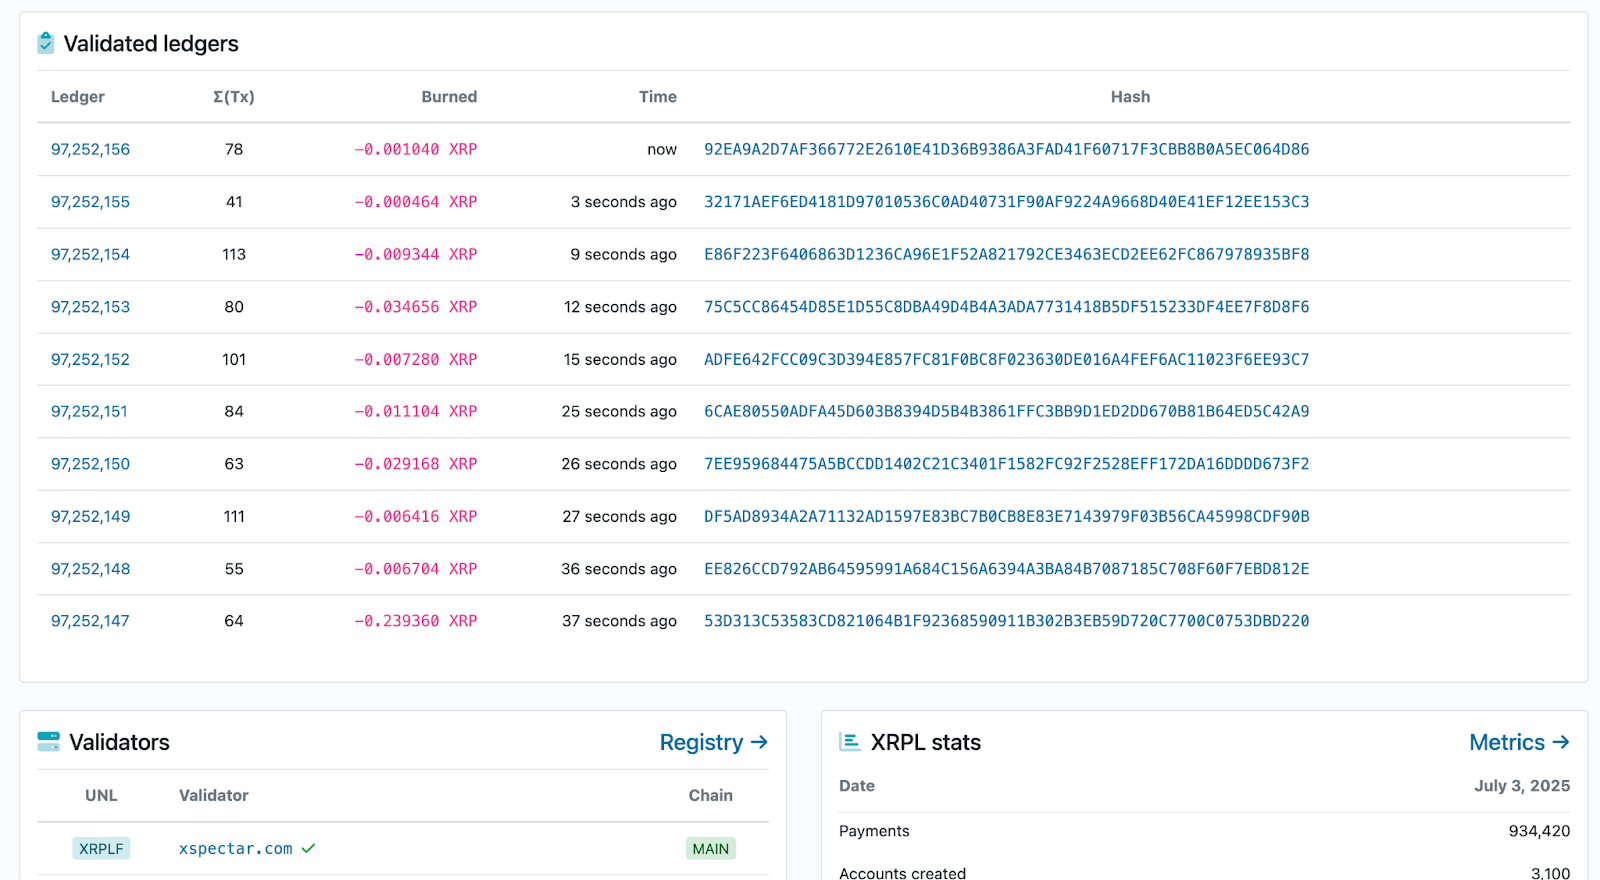The image size is (1600, 880).
Task: Open the Metrics link
Action: pyautogui.click(x=1519, y=742)
